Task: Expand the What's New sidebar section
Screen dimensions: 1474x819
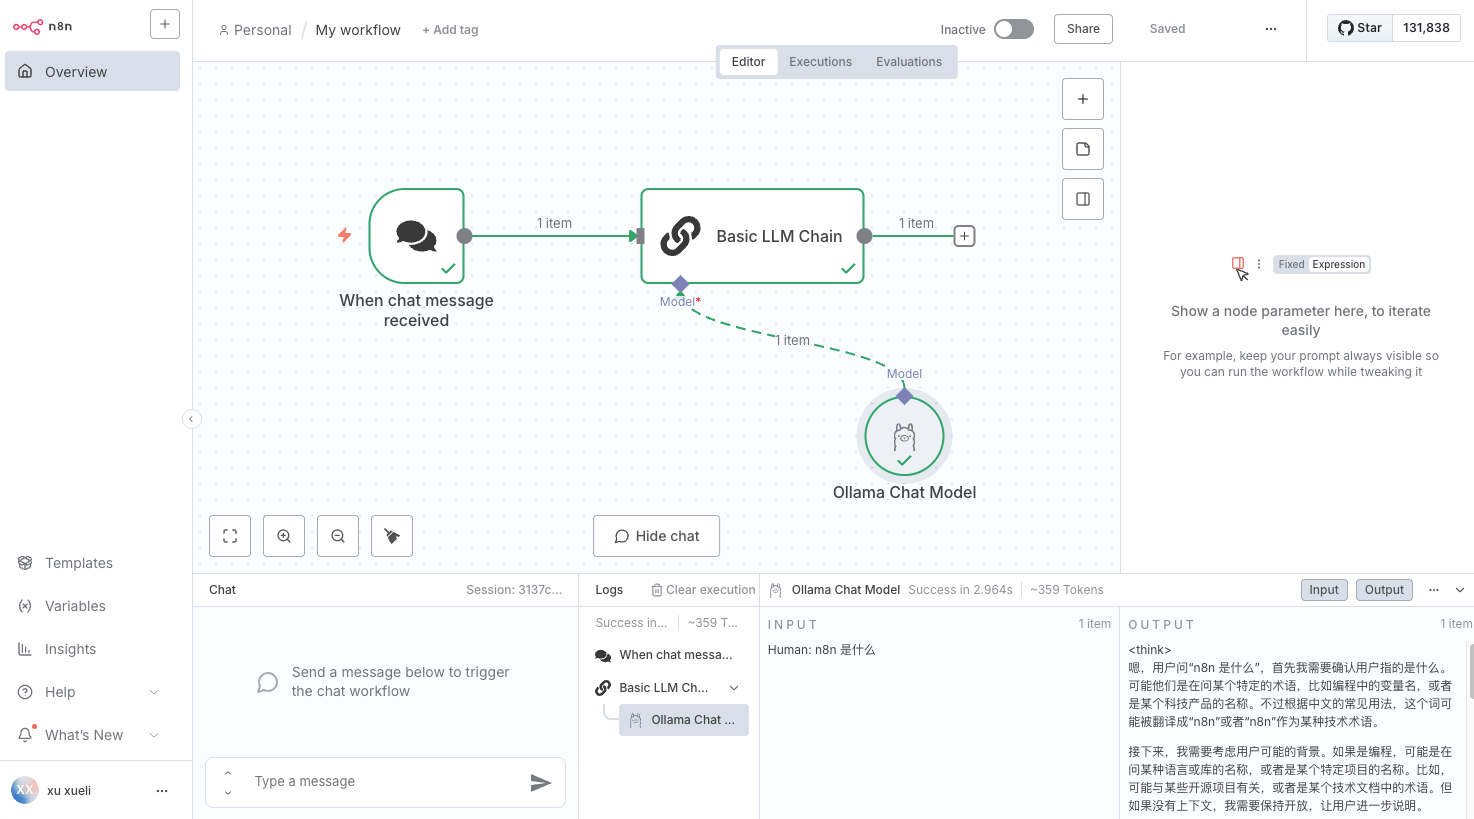Action: [x=154, y=735]
